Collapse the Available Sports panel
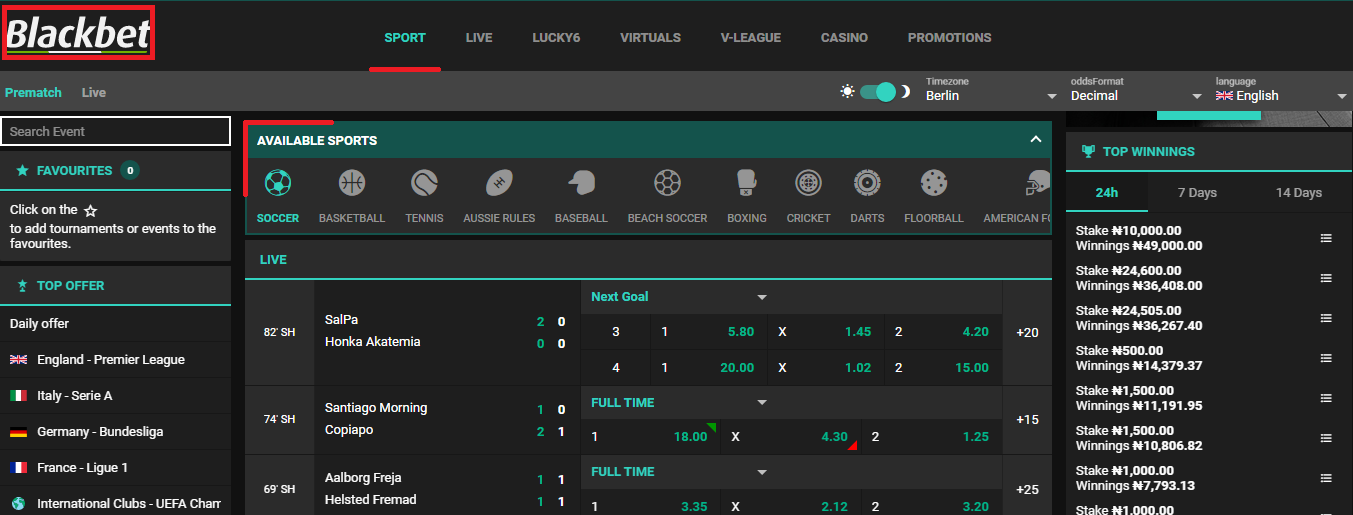This screenshot has height=515, width=1353. click(1036, 140)
